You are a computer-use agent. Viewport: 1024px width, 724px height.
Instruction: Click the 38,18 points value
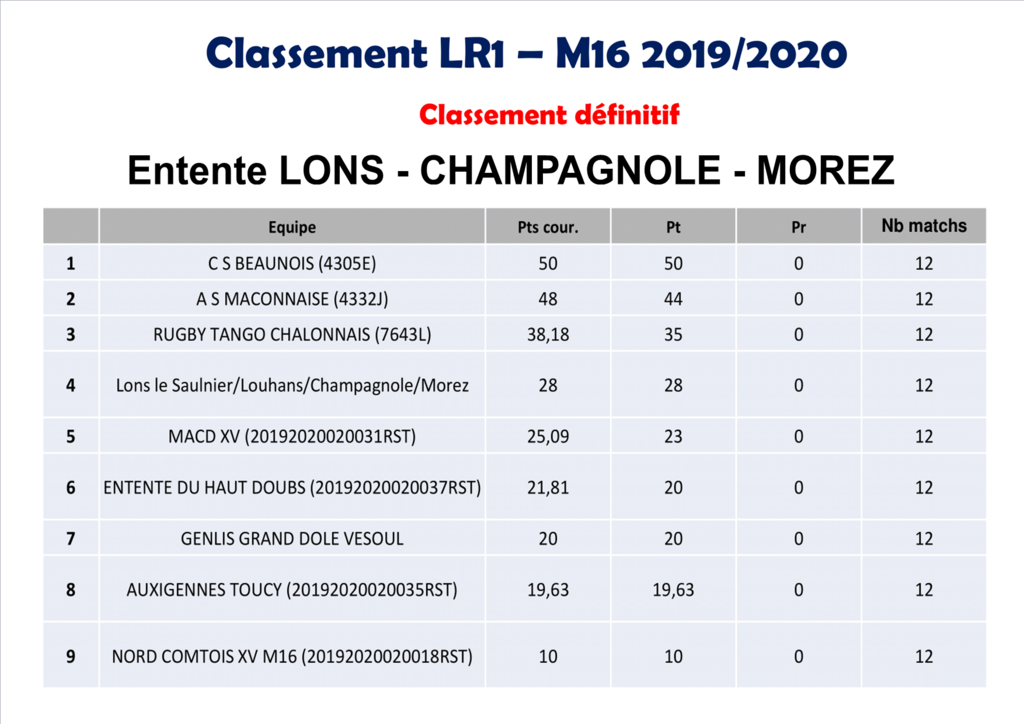click(548, 335)
